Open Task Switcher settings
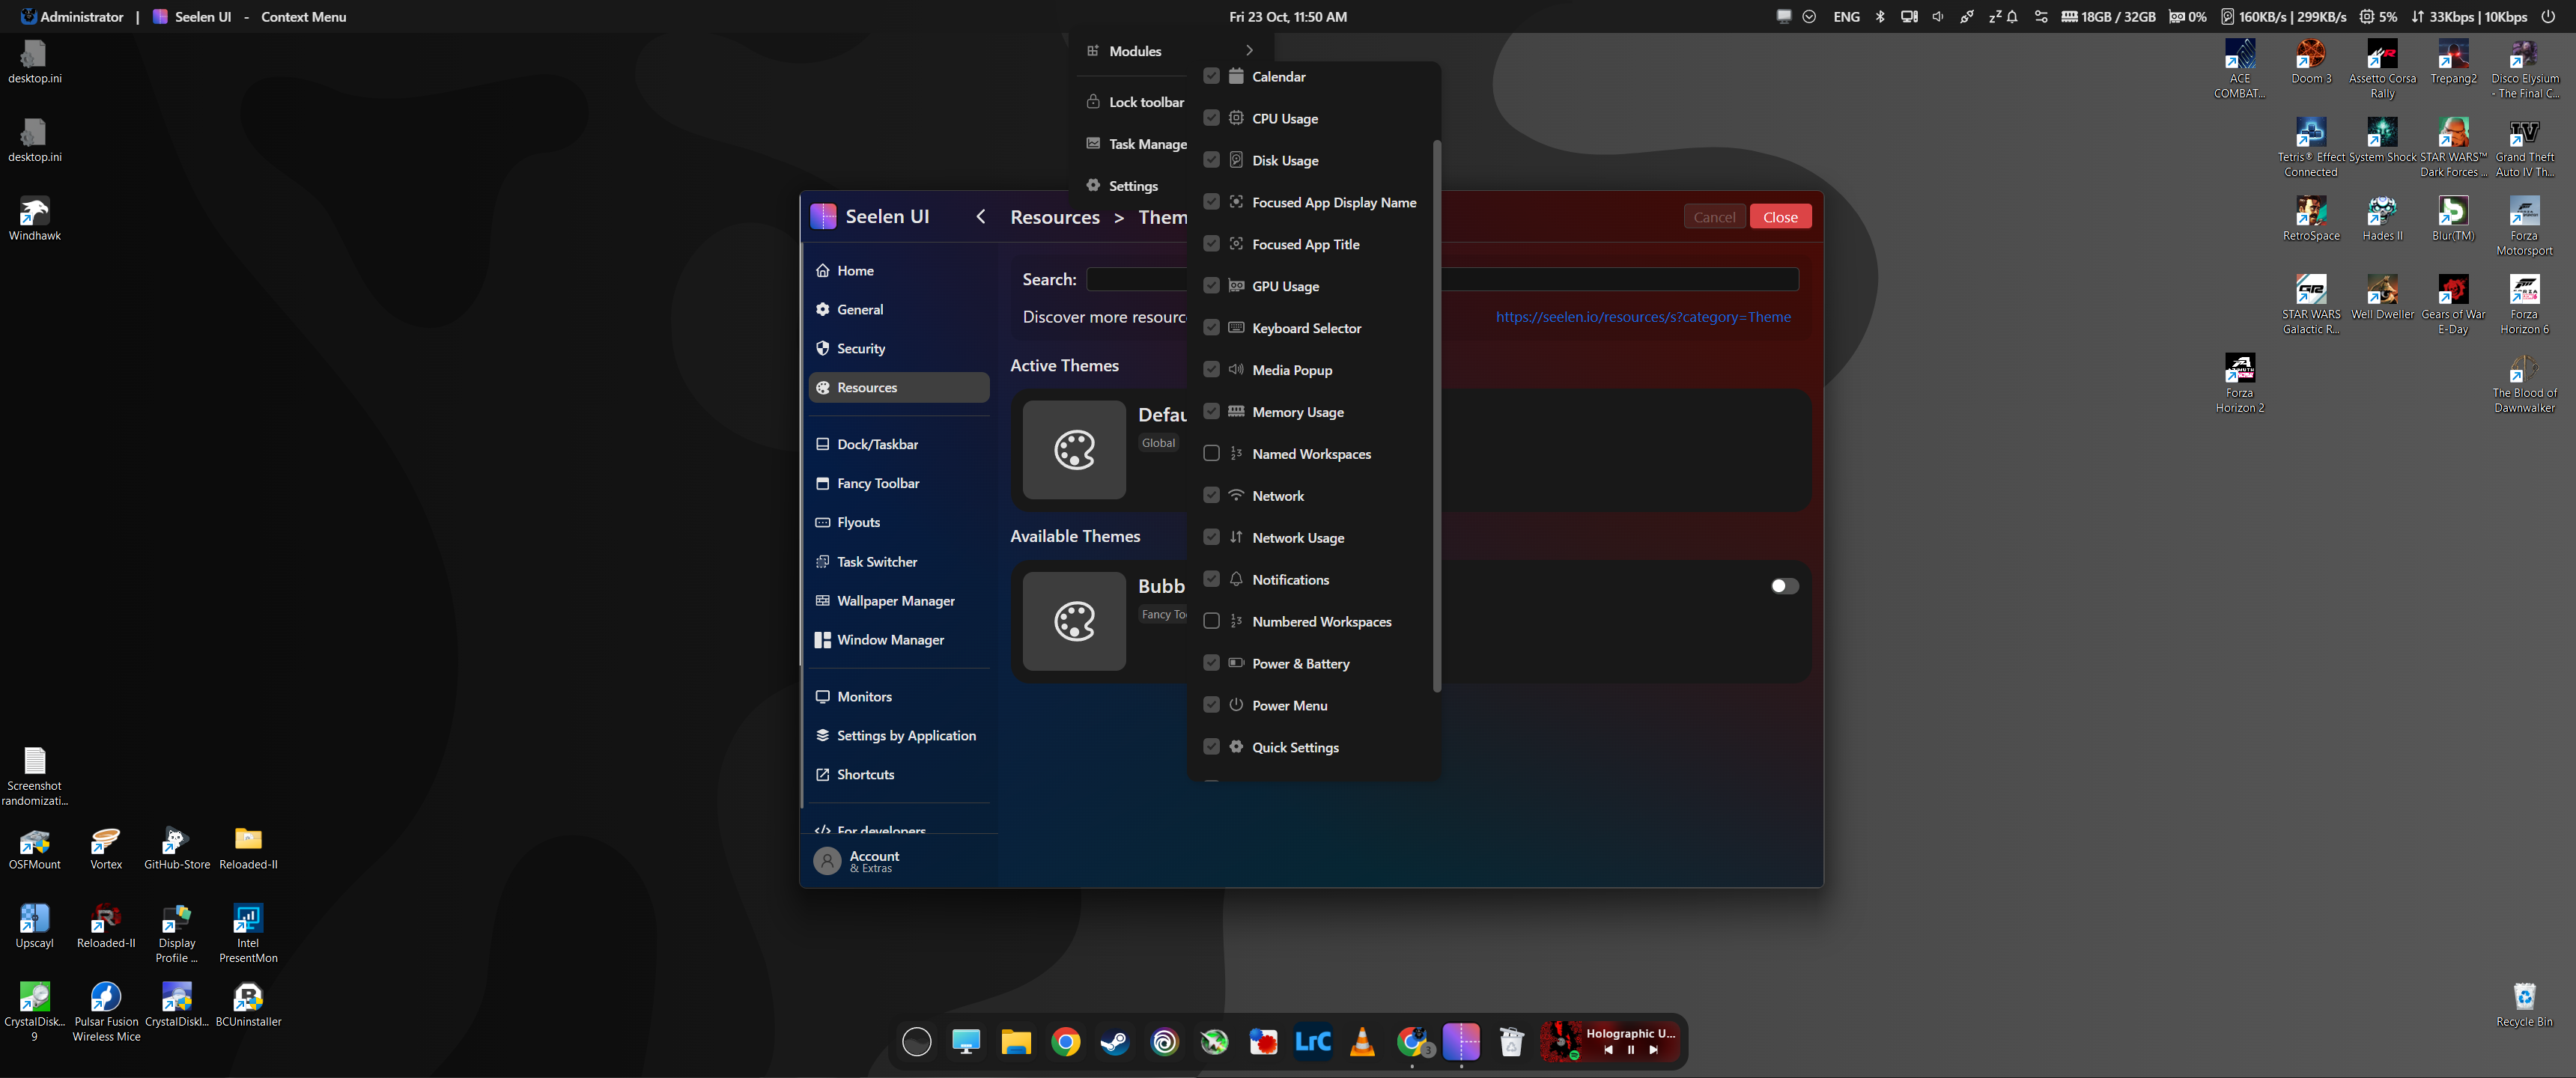Screen dimensions: 2576x1078 click(898, 562)
